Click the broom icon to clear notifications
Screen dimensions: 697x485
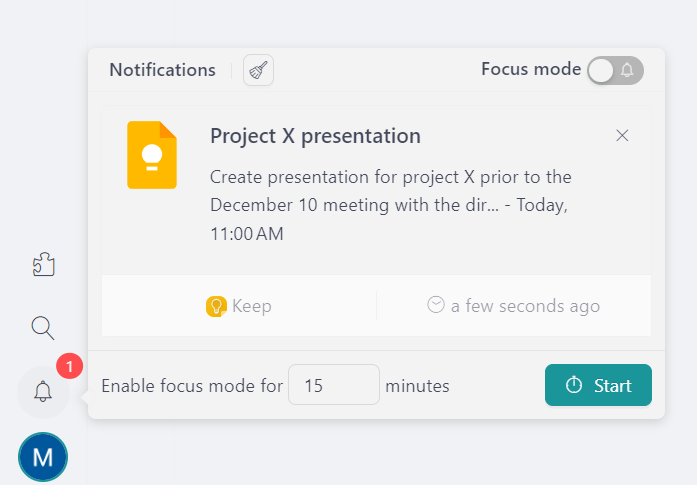click(259, 70)
